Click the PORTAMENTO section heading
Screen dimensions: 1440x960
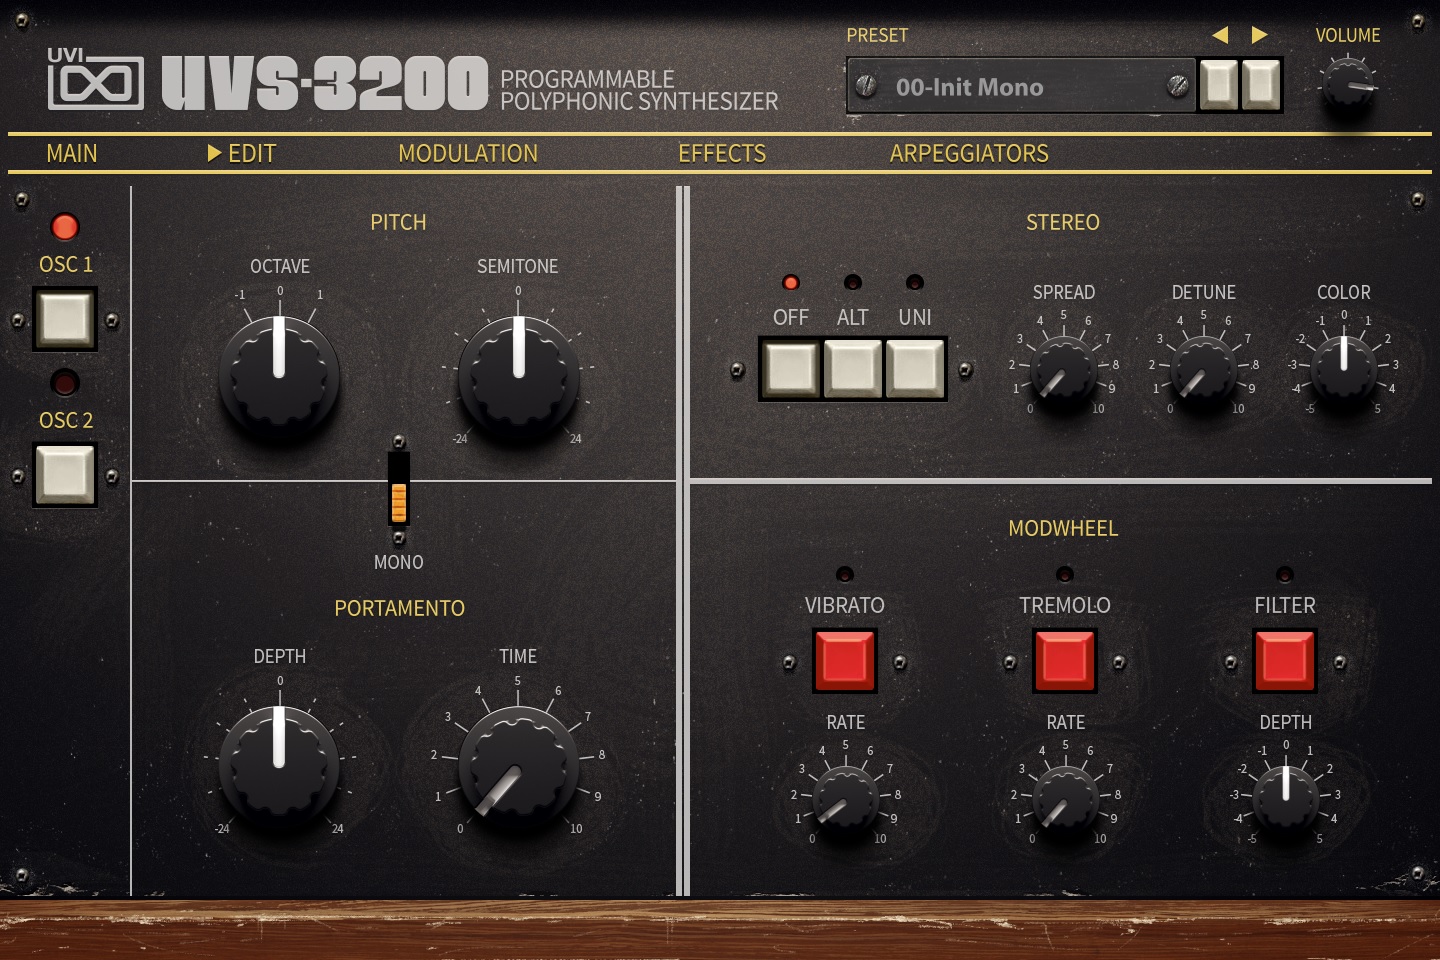tap(399, 608)
